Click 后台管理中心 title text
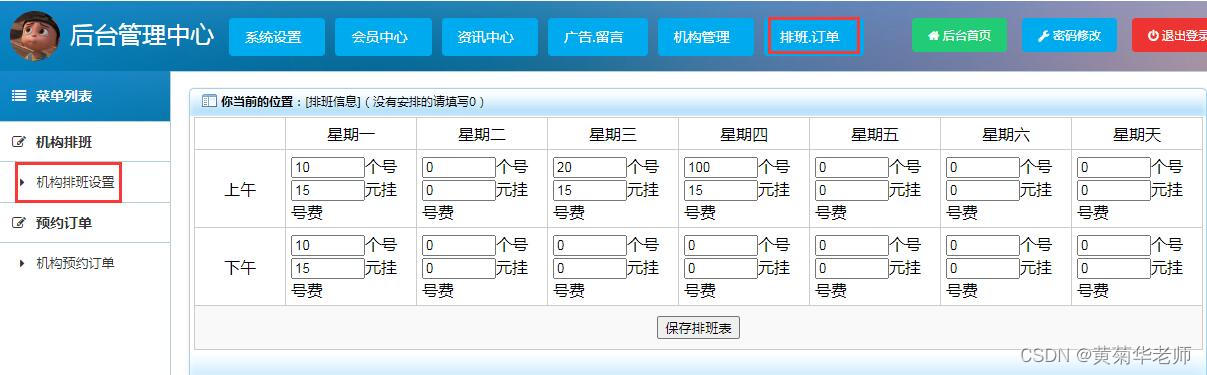Image resolution: width=1207 pixels, height=375 pixels. [x=141, y=36]
